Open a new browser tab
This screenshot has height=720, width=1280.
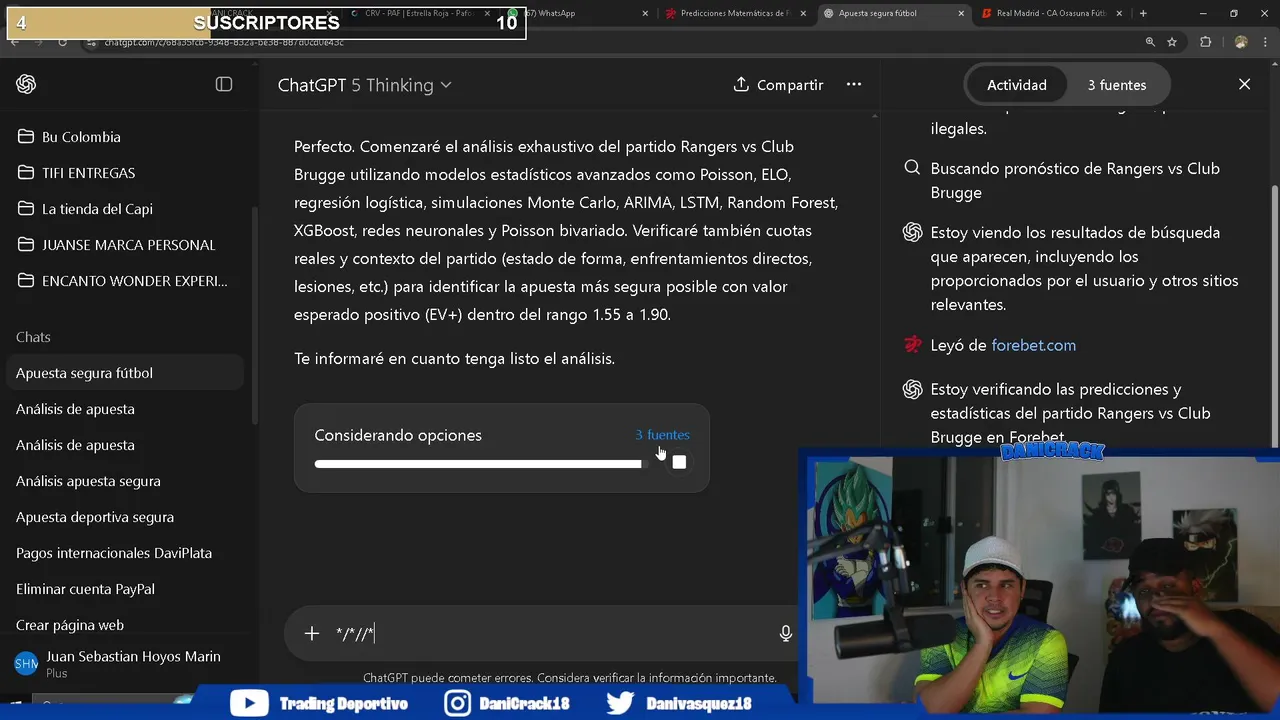coord(1143,13)
